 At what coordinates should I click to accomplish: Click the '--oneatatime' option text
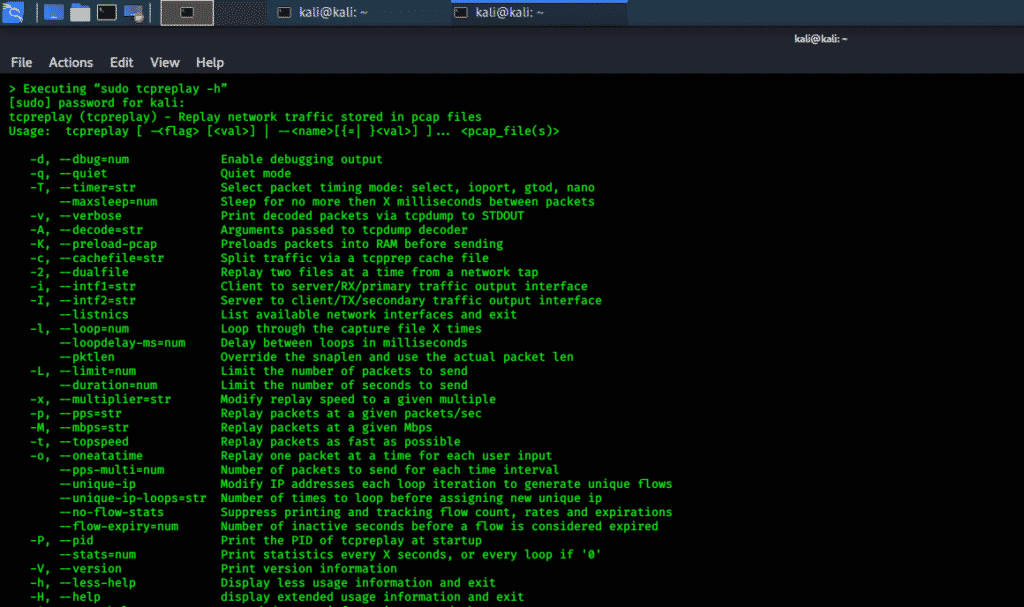(101, 455)
